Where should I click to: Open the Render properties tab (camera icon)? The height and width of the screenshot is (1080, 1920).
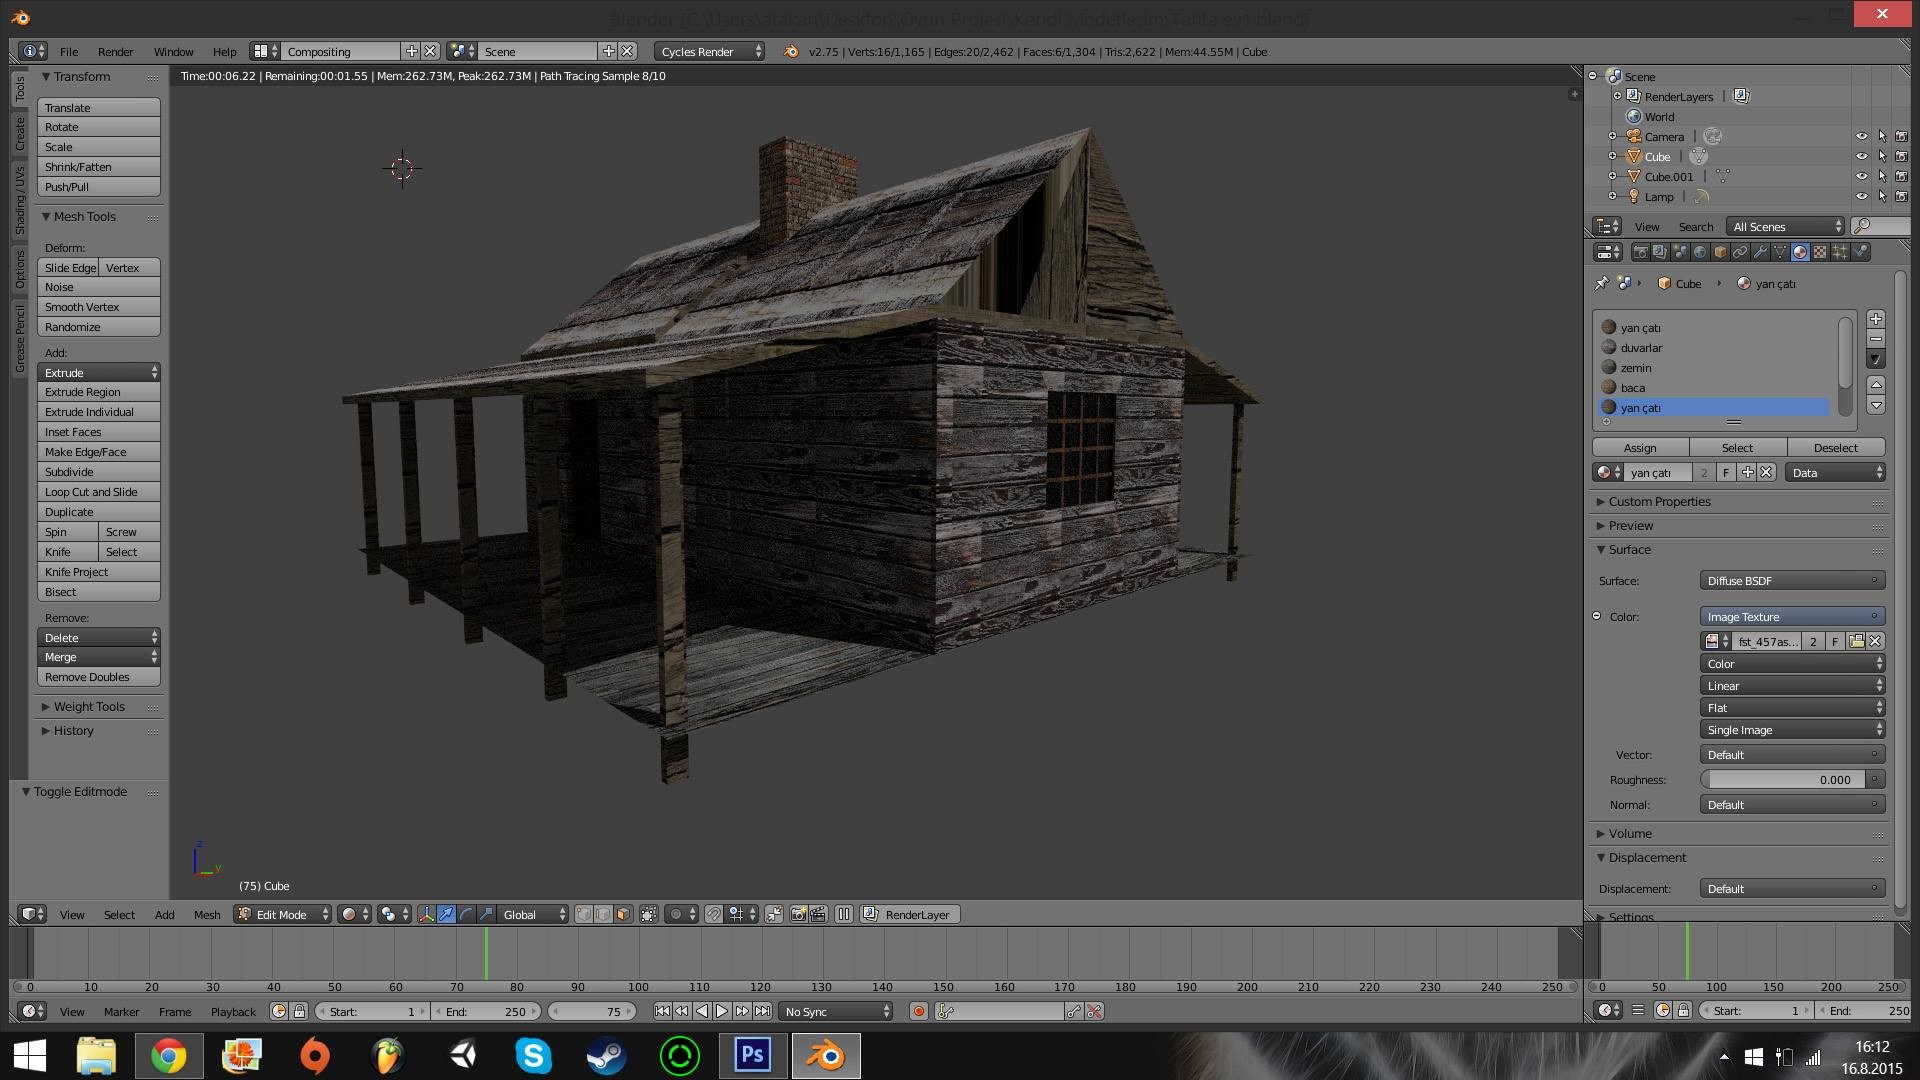pos(1641,251)
